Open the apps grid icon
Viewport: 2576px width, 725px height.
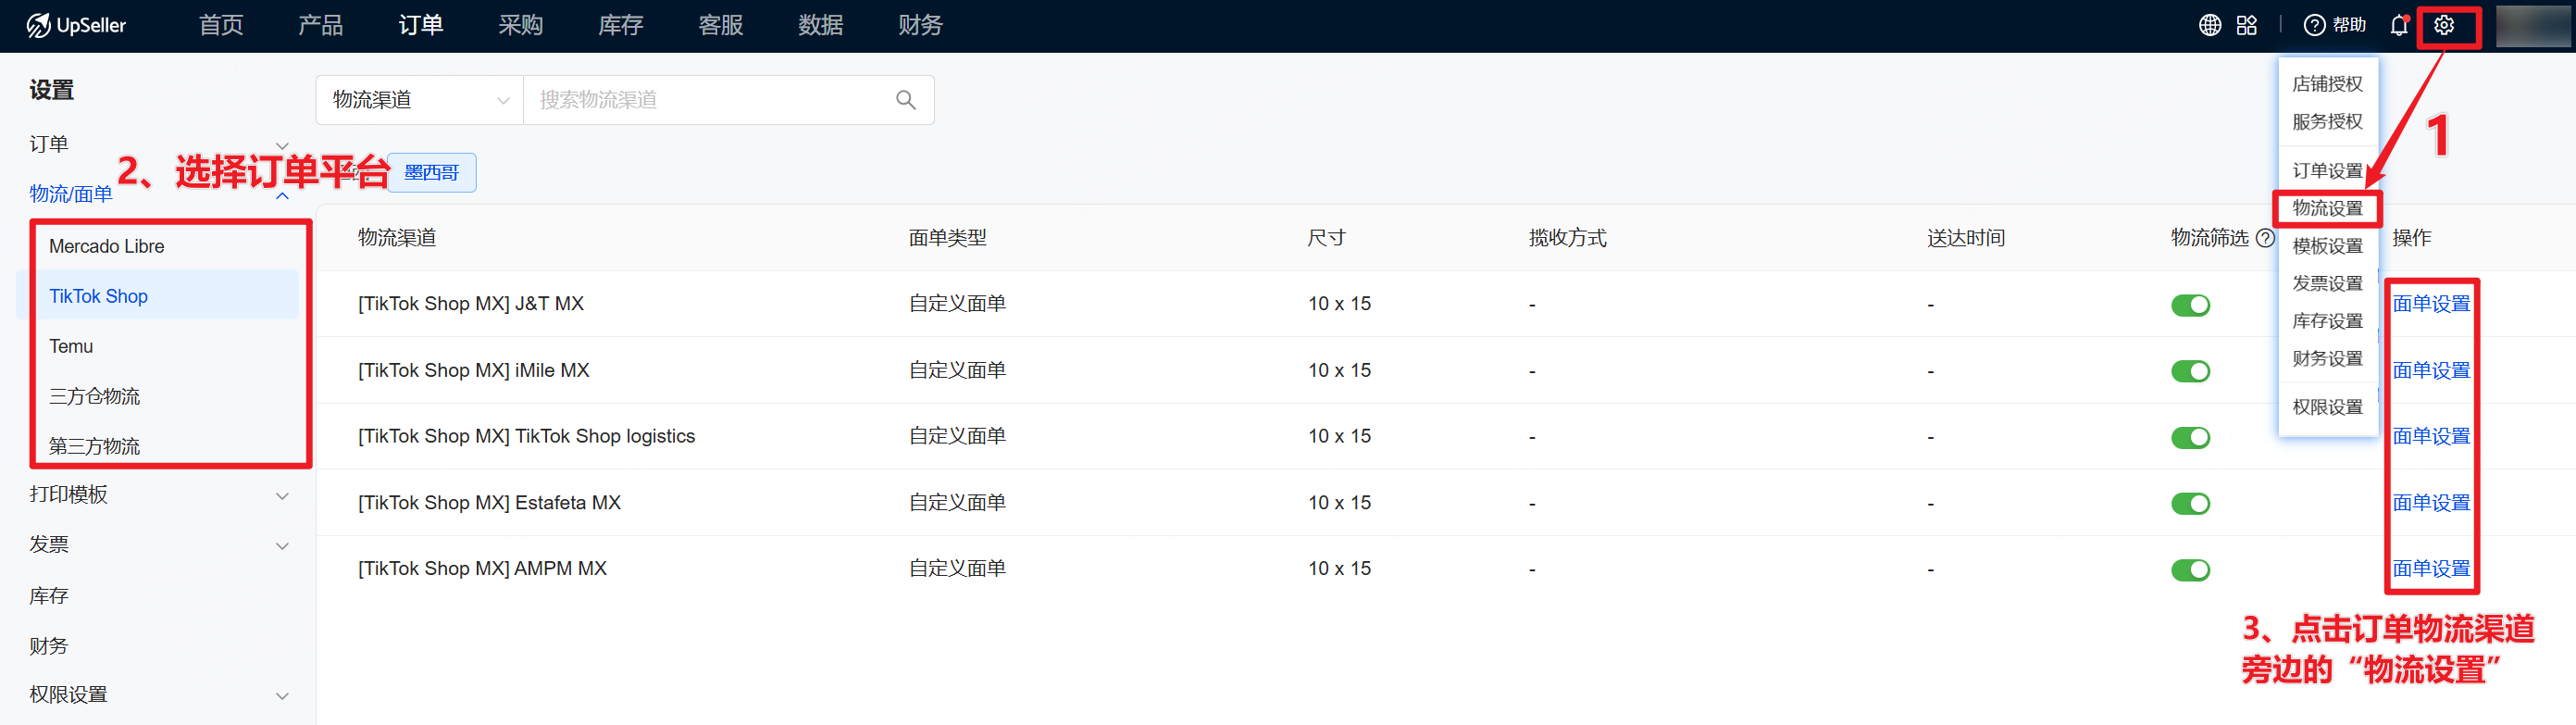[x=2246, y=26]
